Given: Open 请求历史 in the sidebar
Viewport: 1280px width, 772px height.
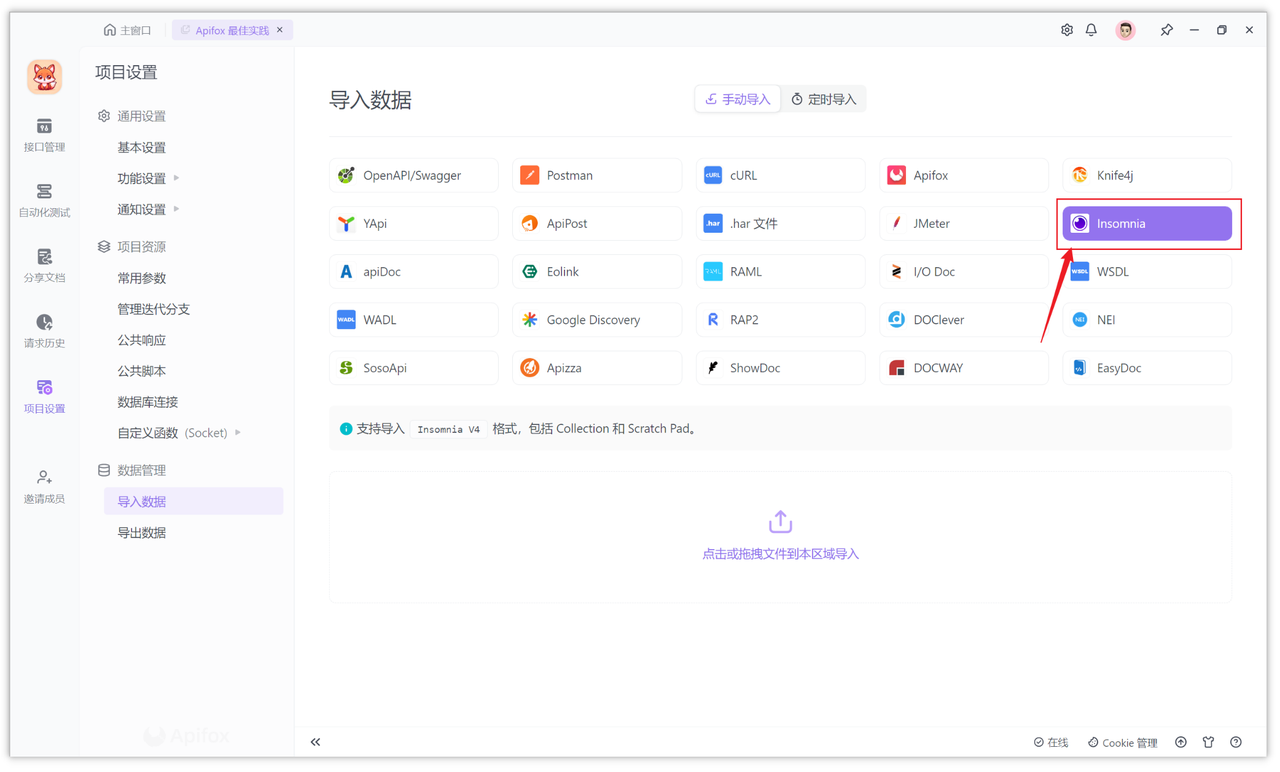Looking at the screenshot, I should coord(44,331).
